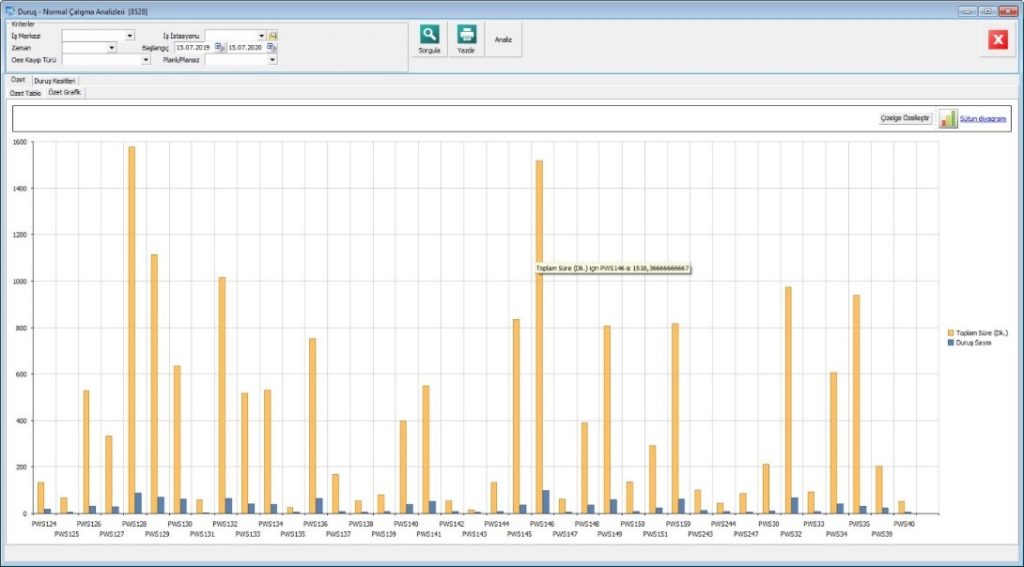Expand the İş İstasyonu dropdown arrow
Image resolution: width=1024 pixels, height=567 pixels.
pos(261,35)
